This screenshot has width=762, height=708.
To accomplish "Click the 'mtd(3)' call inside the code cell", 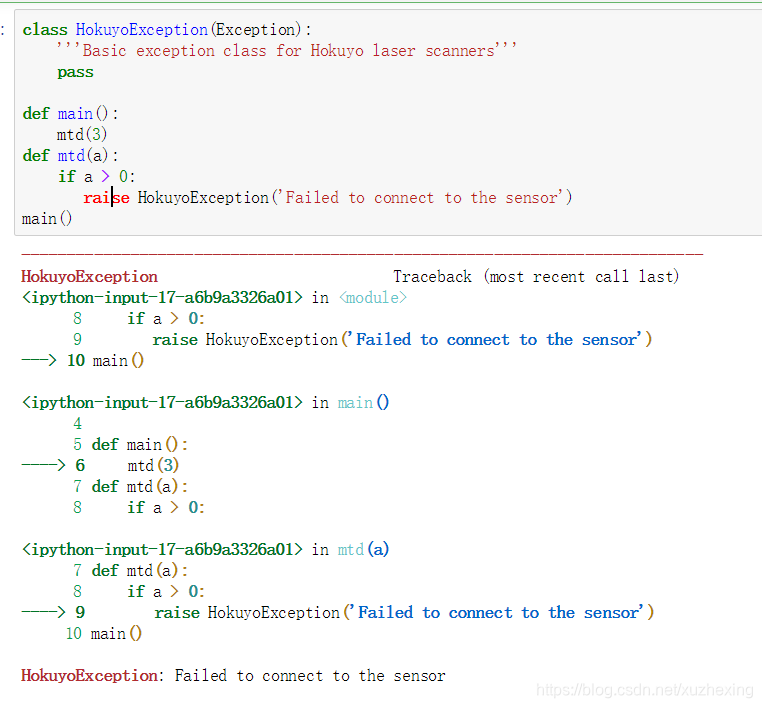I will point(82,135).
